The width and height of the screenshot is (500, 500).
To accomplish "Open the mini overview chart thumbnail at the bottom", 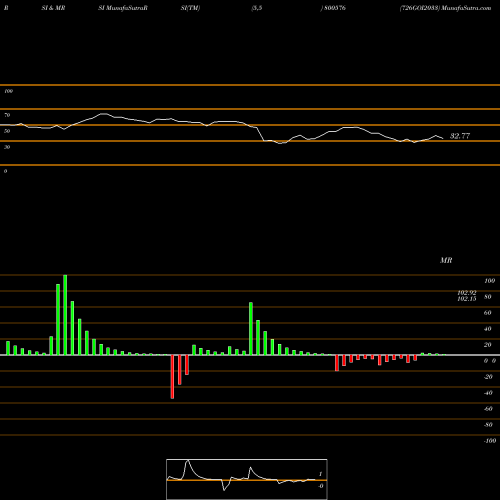I will [x=247, y=479].
